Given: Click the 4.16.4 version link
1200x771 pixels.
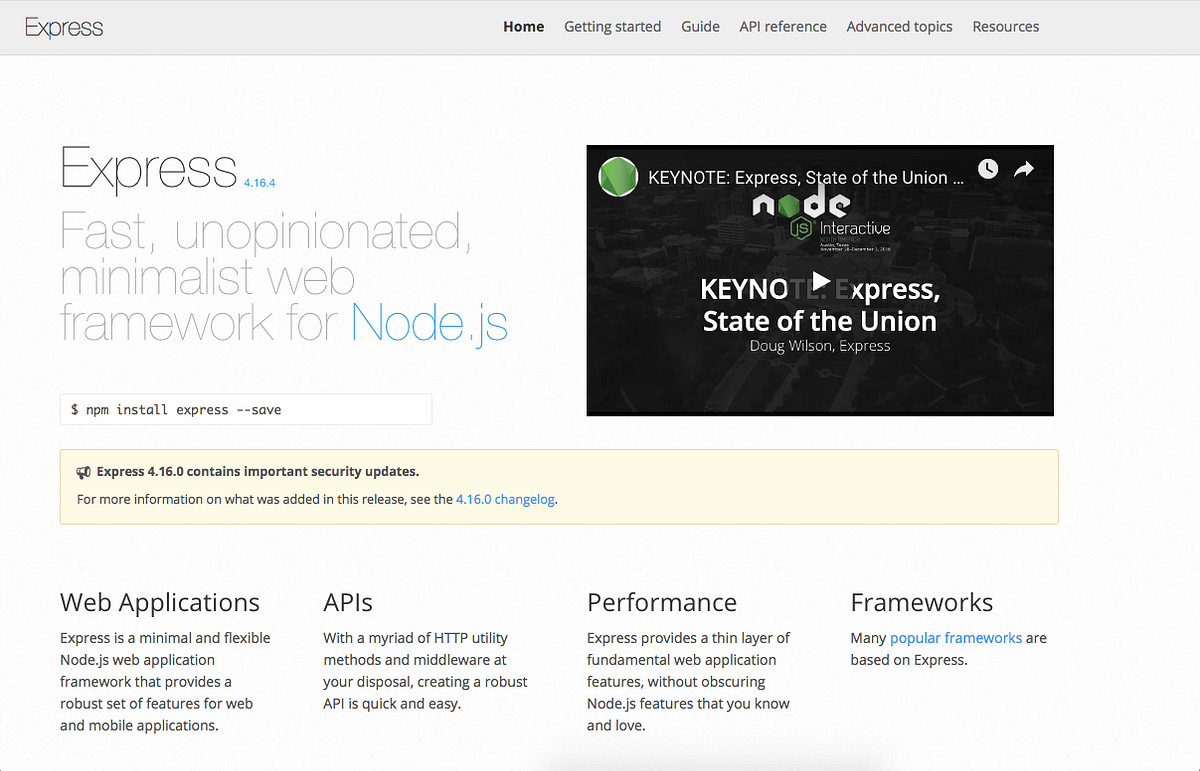Looking at the screenshot, I should point(260,183).
